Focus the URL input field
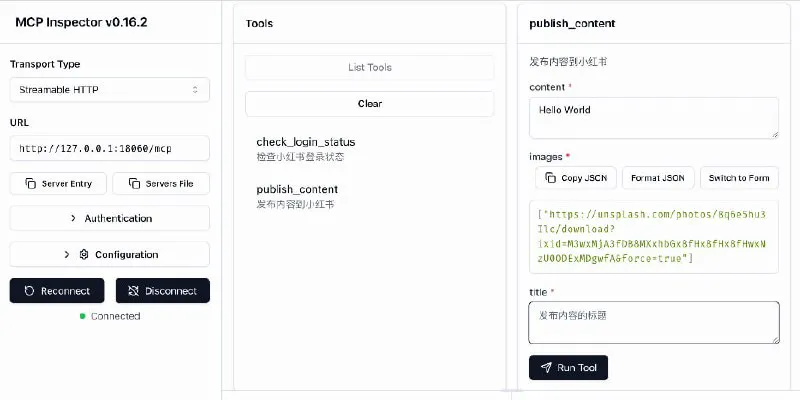Screen dimensions: 800x400 click(x=110, y=149)
